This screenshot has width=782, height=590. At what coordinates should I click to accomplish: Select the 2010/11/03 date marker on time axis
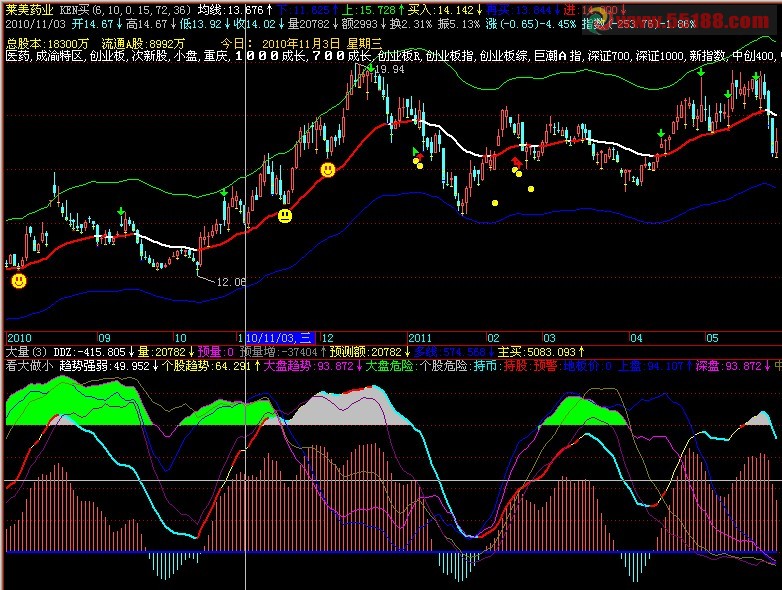point(279,338)
